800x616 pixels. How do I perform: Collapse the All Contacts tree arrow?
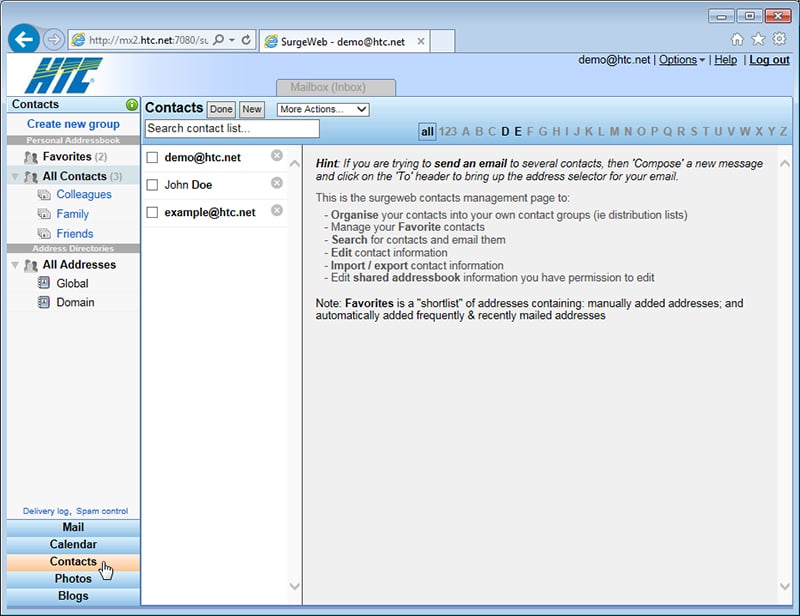tap(15, 177)
